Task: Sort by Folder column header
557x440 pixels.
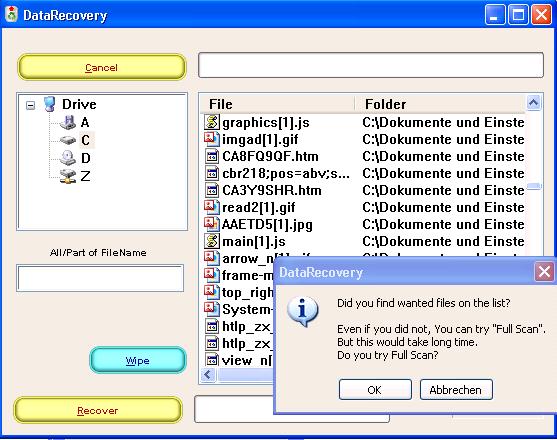Action: click(x=440, y=104)
